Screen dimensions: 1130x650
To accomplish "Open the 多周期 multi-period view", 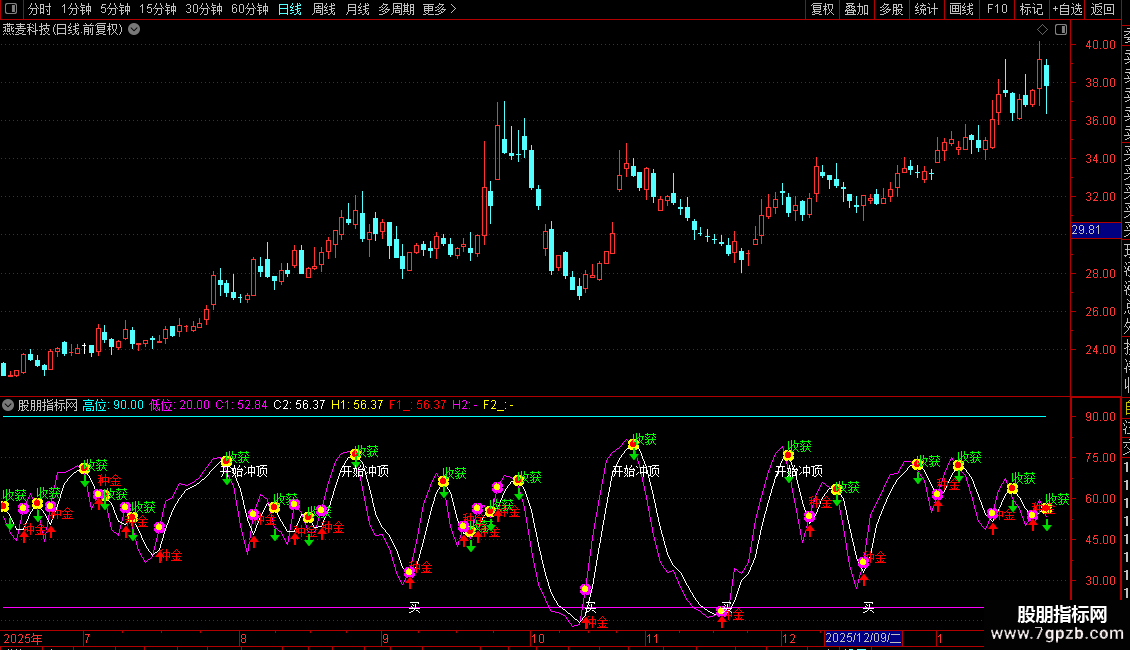I will click(x=397, y=9).
